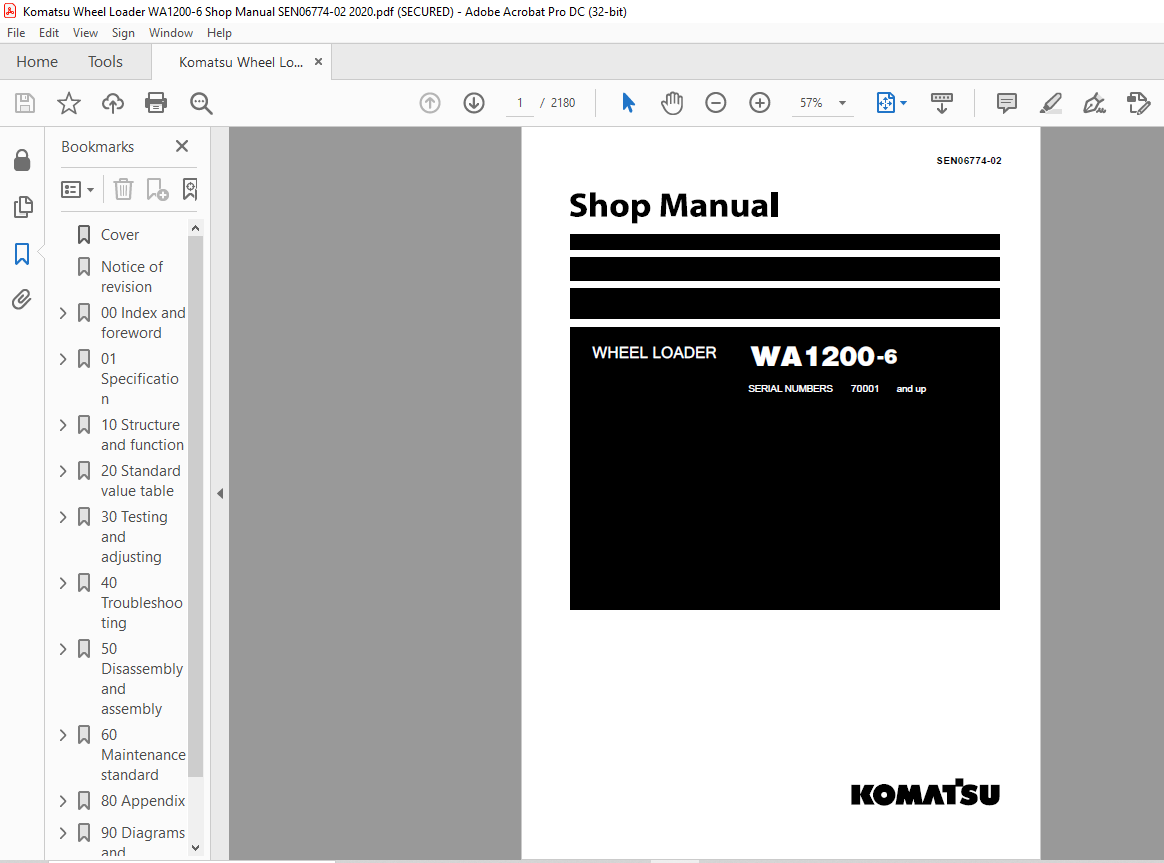Open the File menu
Screen dimensions: 1164x863
pos(16,33)
